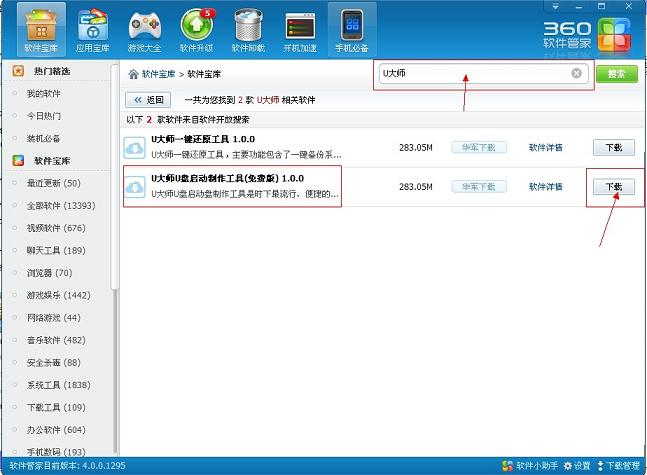Click the U大师一键还原工具 1.0.0 title
The height and width of the screenshot is (475, 647).
(203, 139)
